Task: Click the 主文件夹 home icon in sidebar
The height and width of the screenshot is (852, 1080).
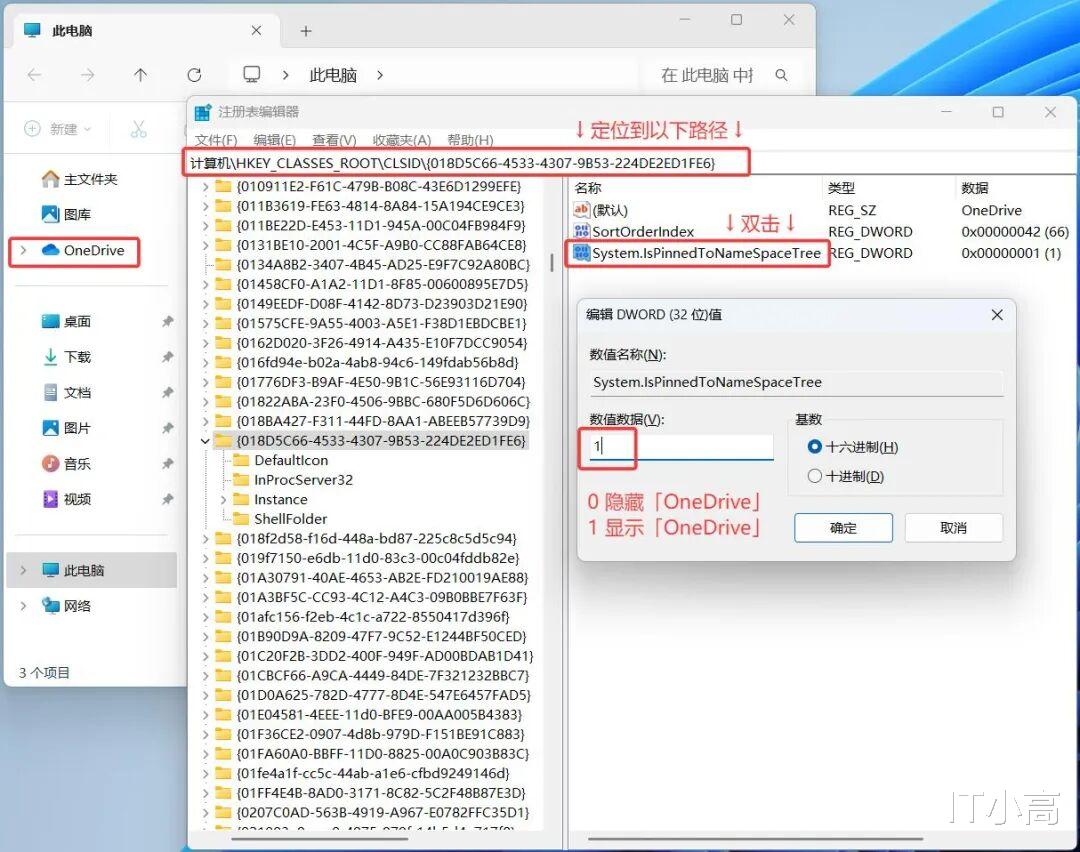Action: (x=50, y=179)
